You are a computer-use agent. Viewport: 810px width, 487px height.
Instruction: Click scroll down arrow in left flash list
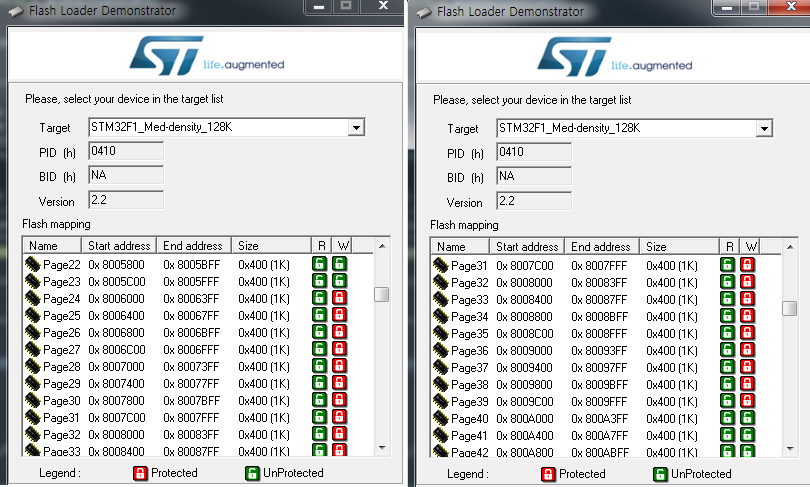382,448
